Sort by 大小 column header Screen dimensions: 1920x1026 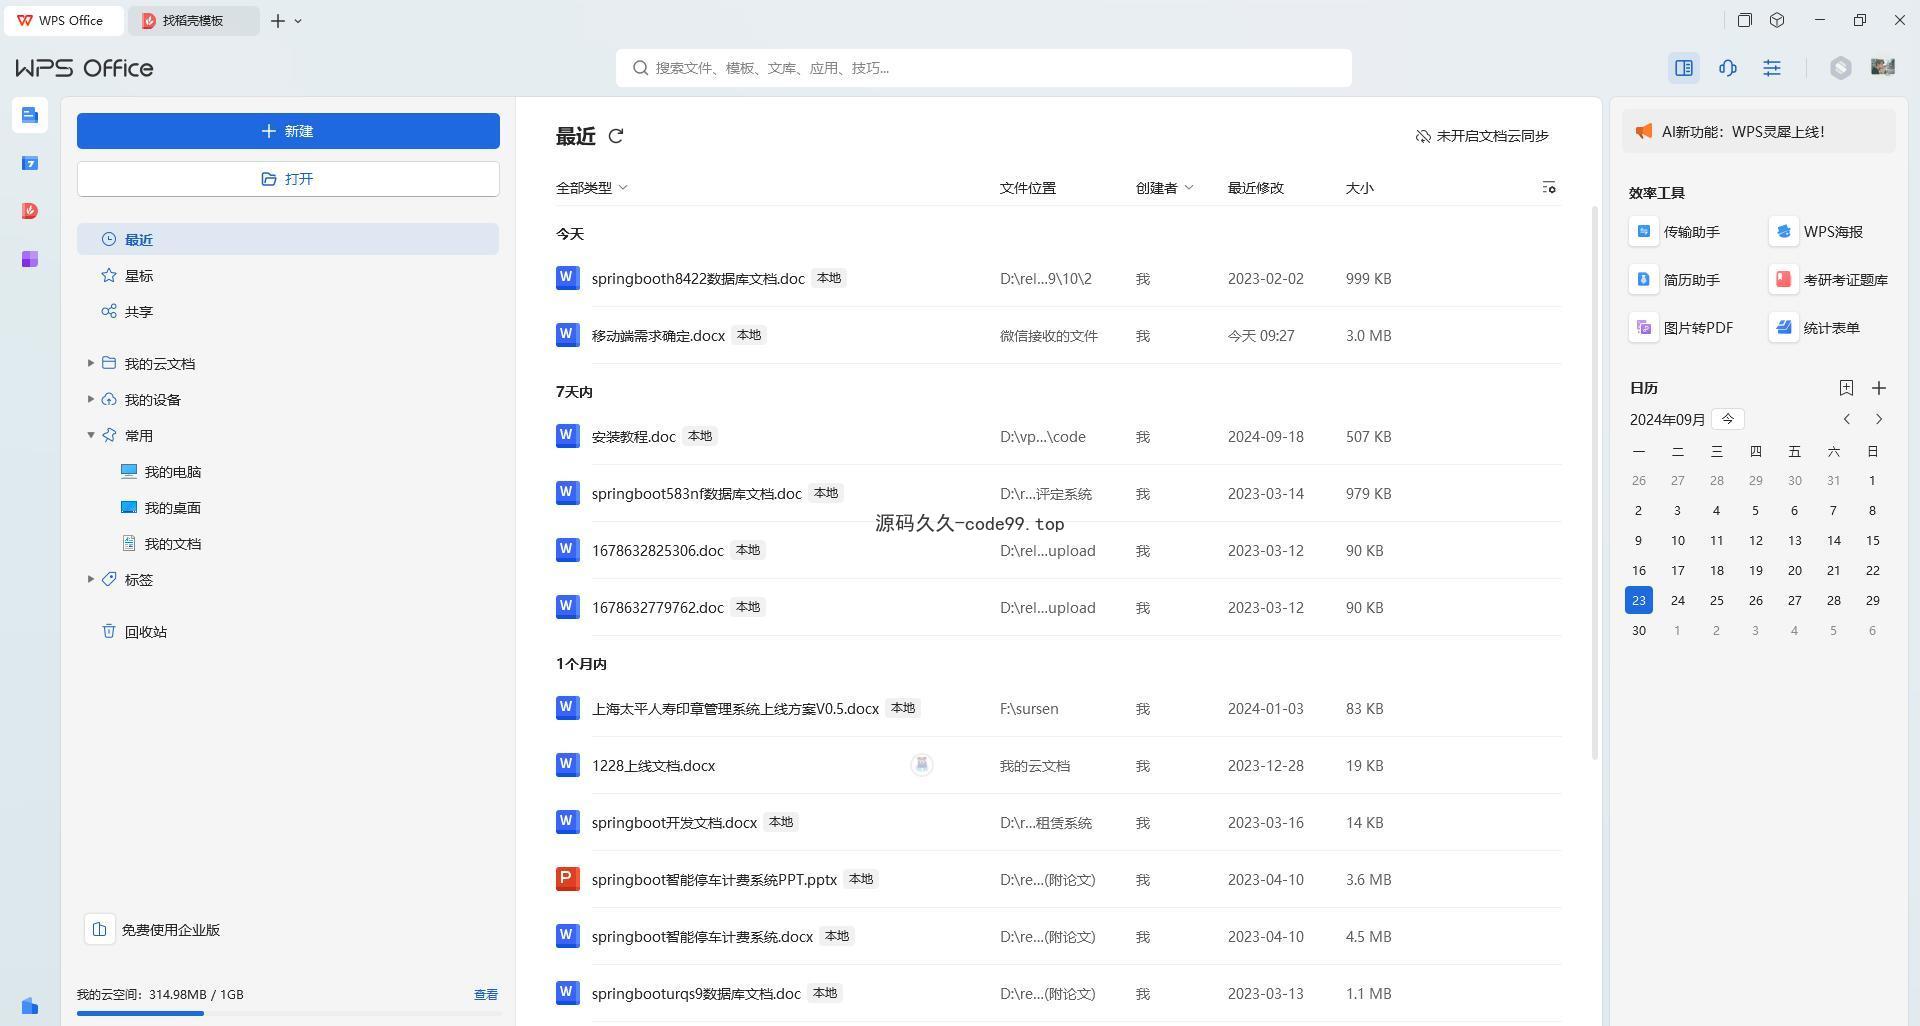coord(1360,188)
